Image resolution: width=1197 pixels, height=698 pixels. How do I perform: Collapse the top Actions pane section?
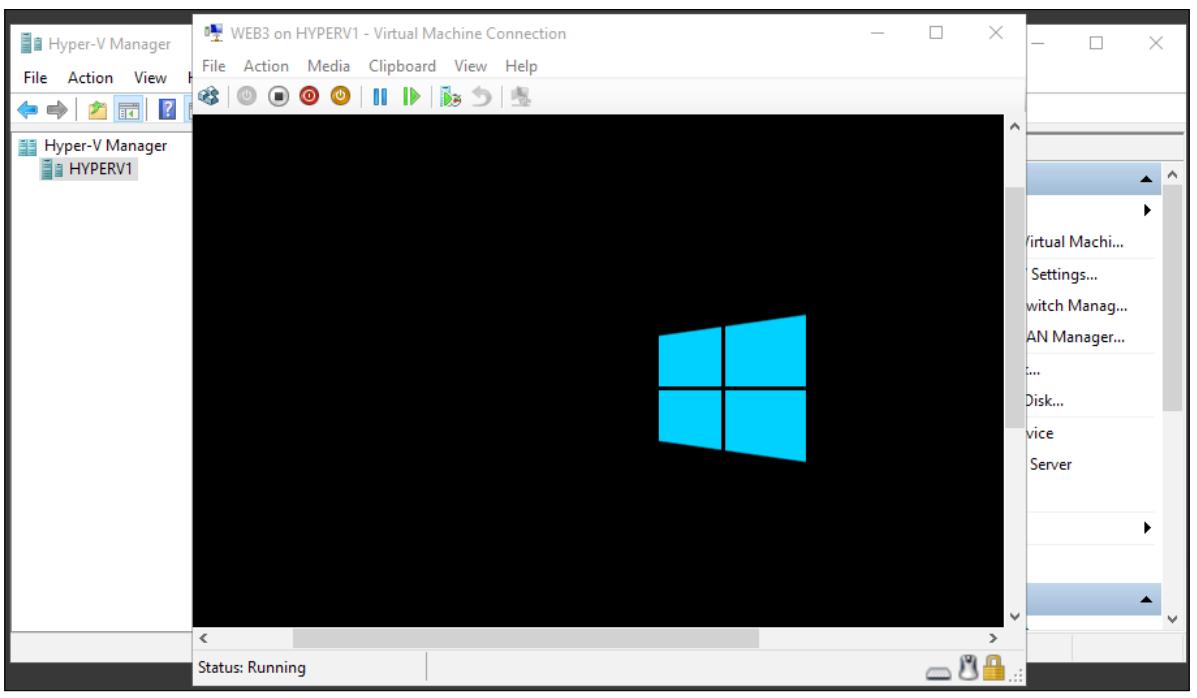tap(1146, 179)
